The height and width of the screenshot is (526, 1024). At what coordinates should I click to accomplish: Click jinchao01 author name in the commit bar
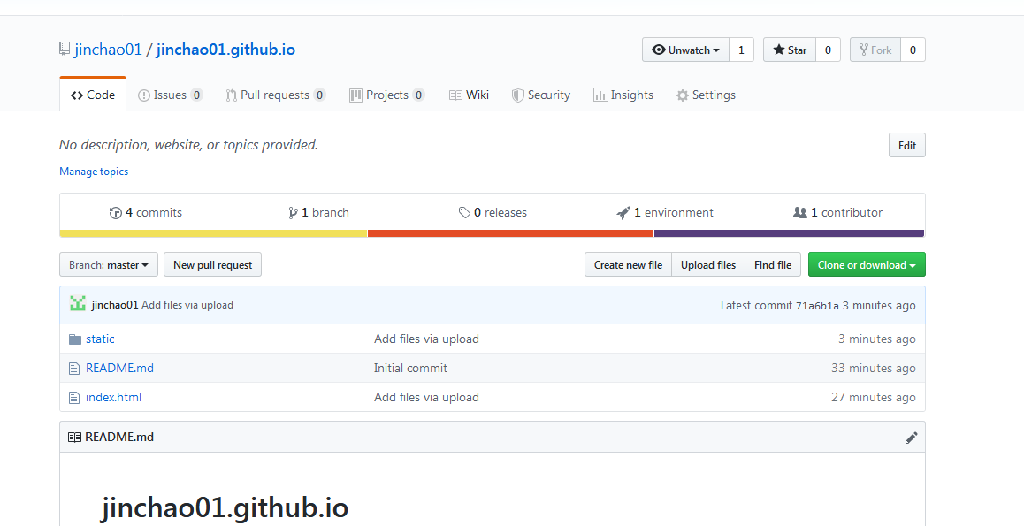click(115, 305)
